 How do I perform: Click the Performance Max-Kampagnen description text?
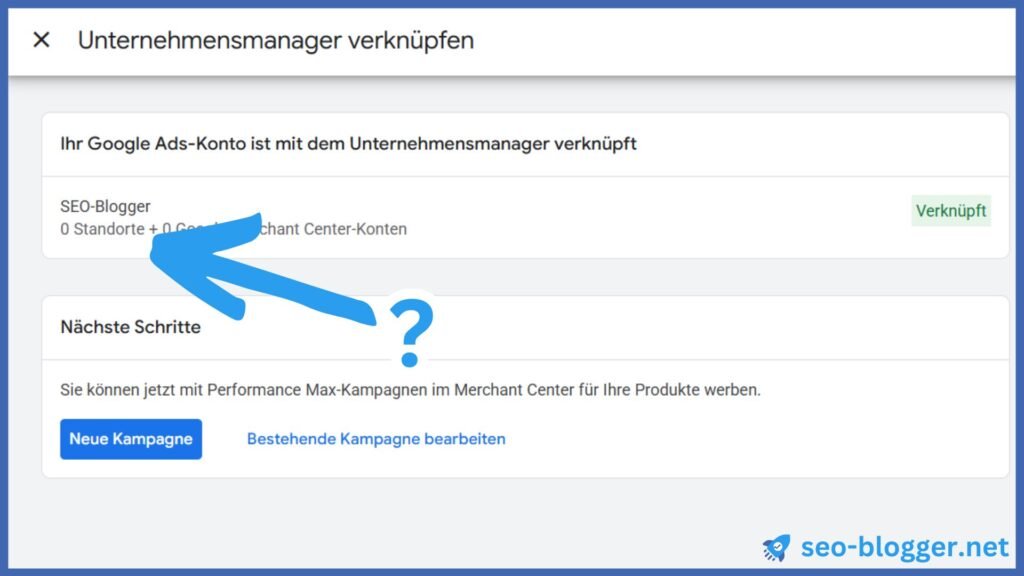point(410,390)
